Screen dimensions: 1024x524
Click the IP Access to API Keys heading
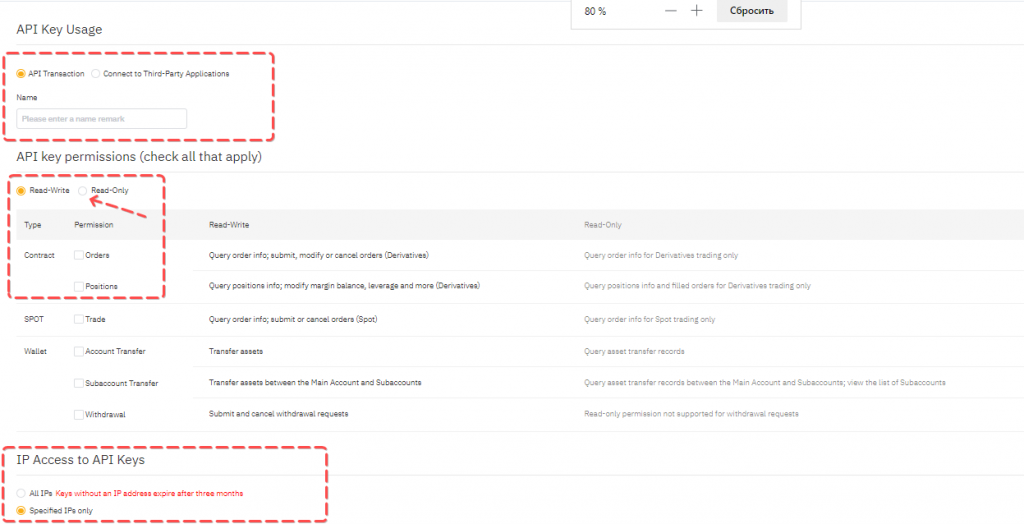coord(80,460)
